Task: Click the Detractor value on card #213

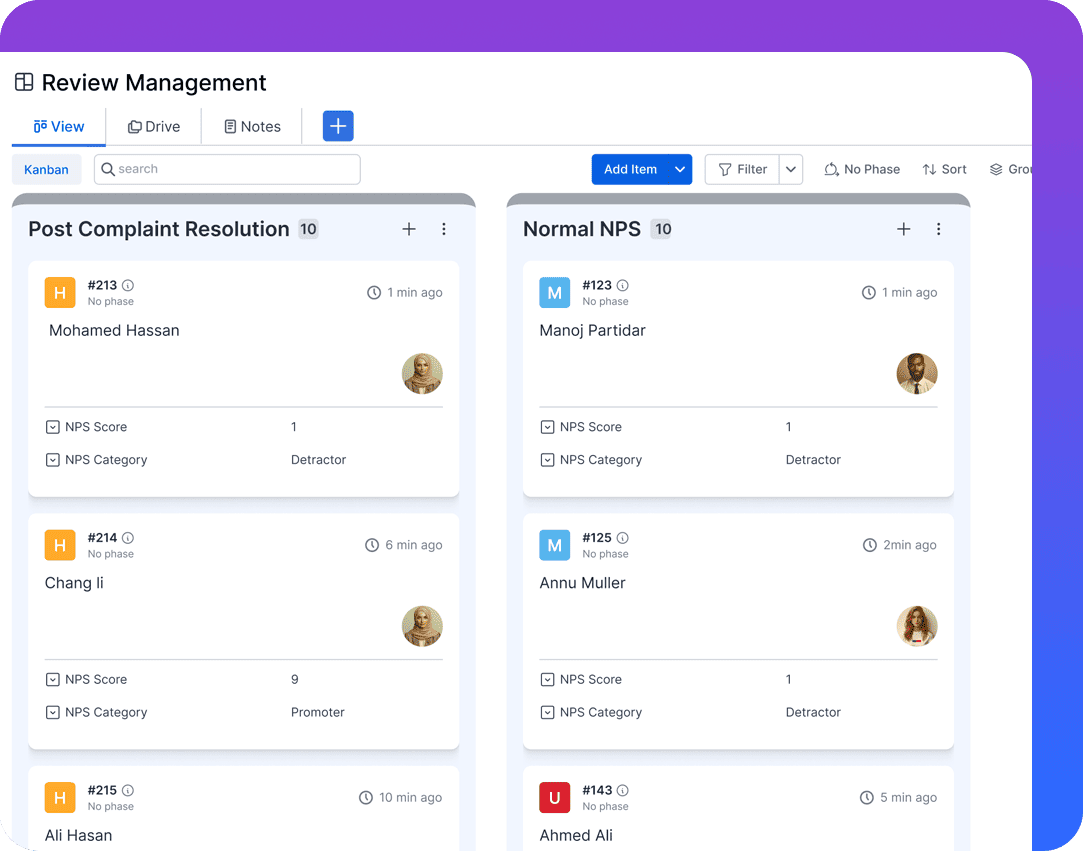Action: click(x=318, y=460)
